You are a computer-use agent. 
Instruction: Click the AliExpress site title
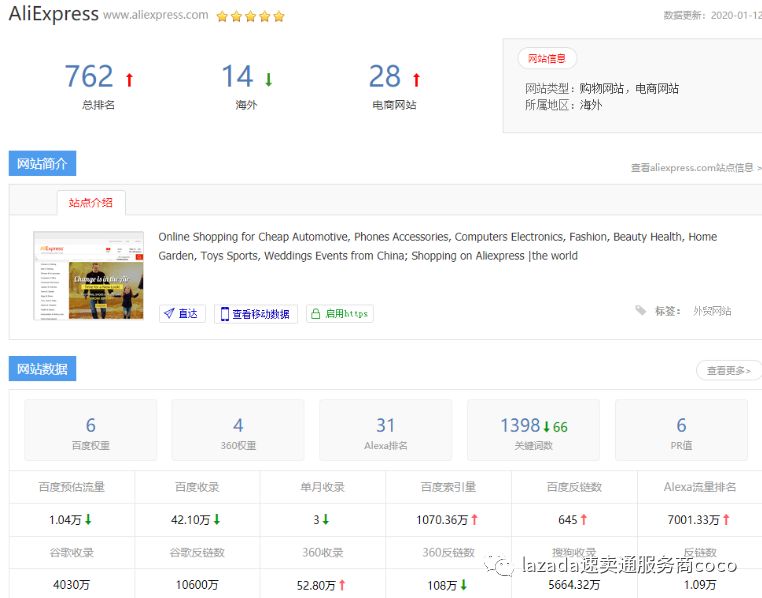53,14
